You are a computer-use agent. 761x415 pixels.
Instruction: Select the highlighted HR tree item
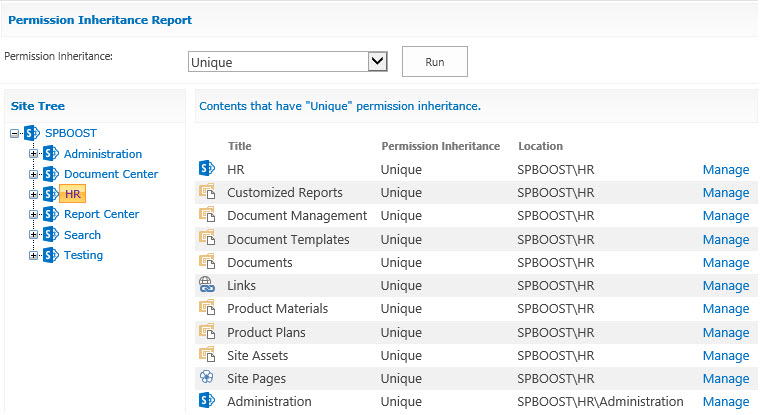[x=73, y=194]
